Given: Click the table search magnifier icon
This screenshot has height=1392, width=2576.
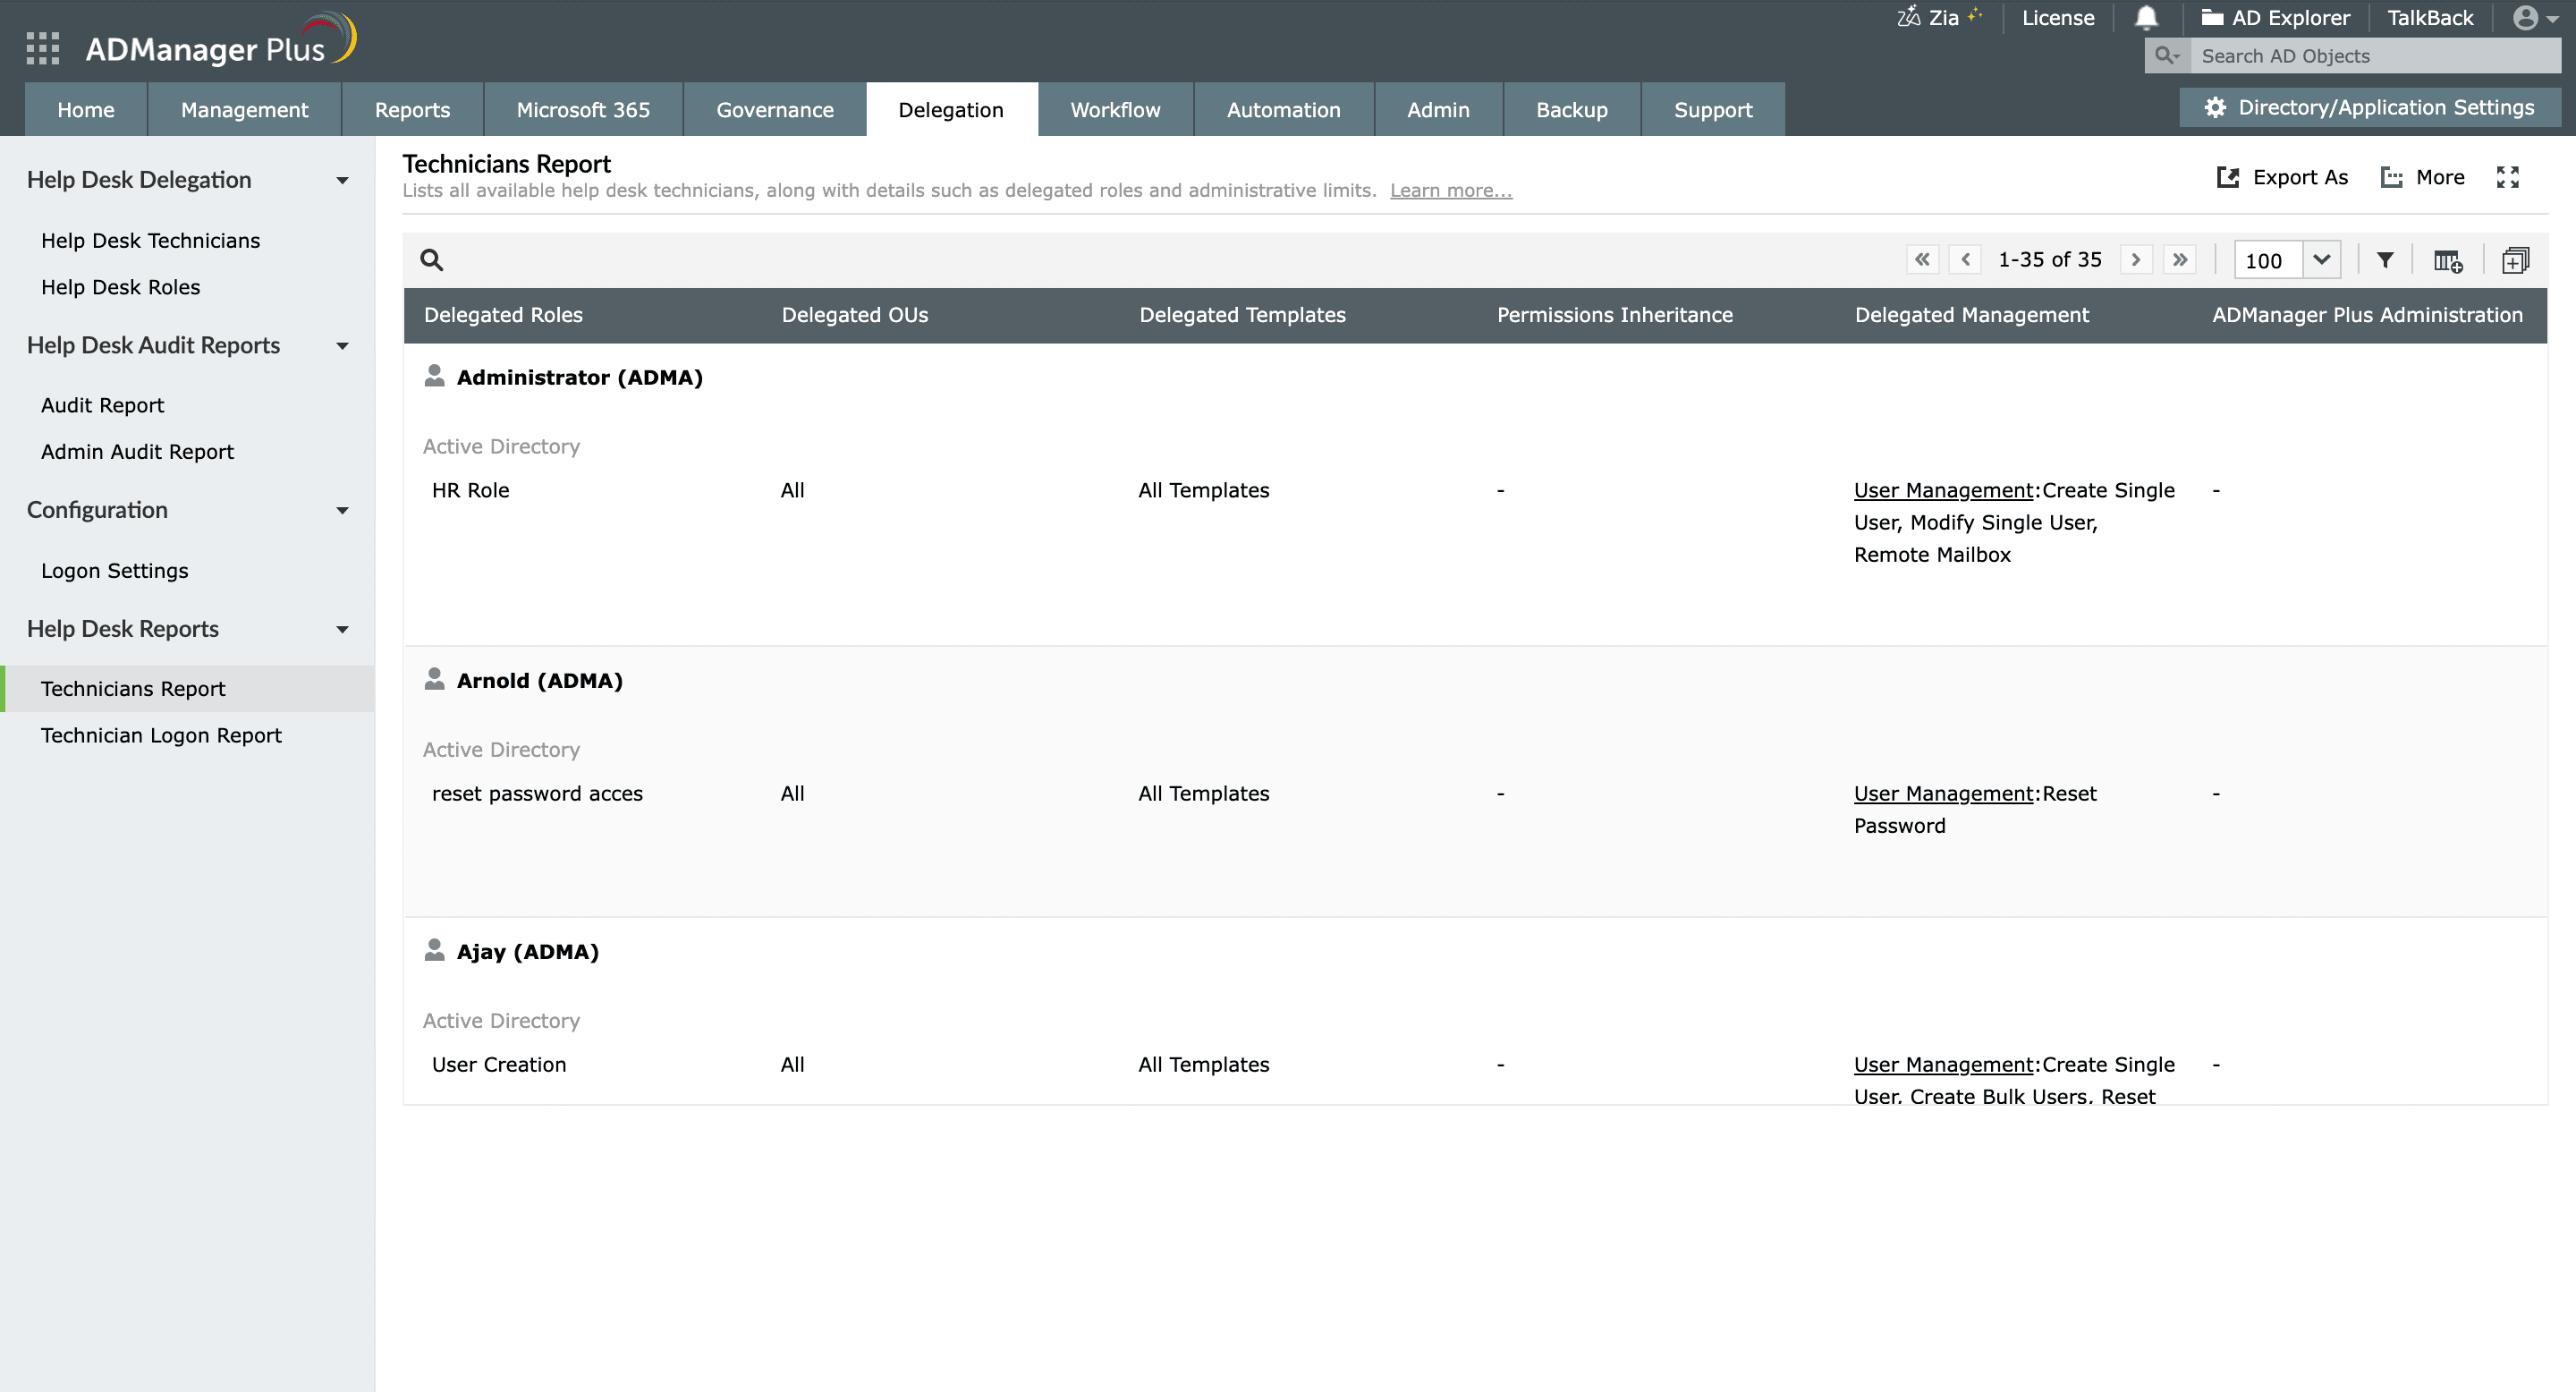Looking at the screenshot, I should pyautogui.click(x=431, y=260).
